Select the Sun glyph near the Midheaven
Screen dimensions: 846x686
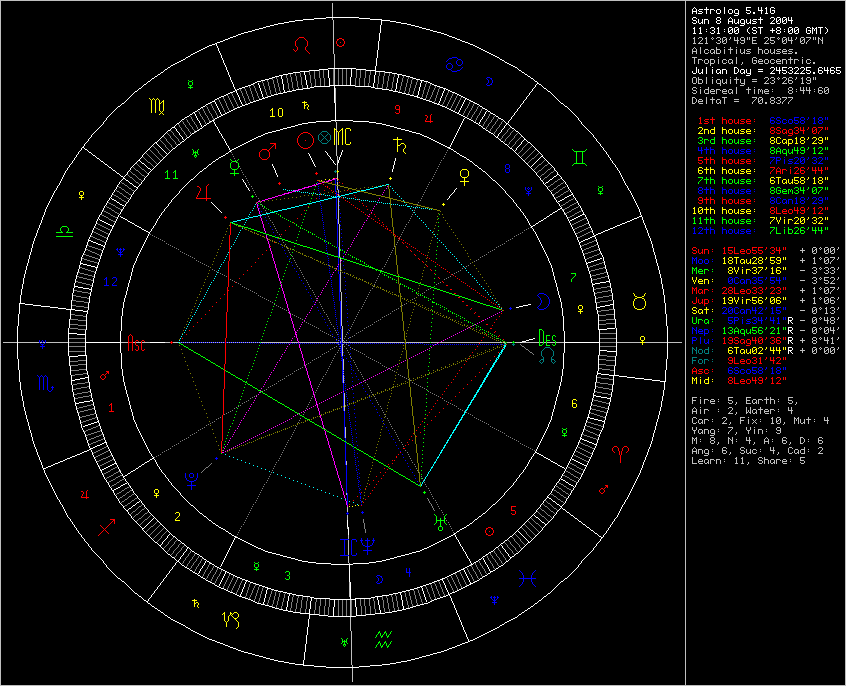click(x=305, y=140)
